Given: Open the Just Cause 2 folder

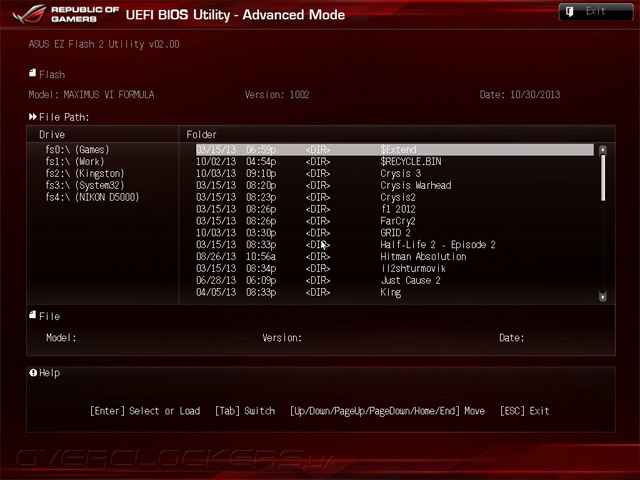Looking at the screenshot, I should pyautogui.click(x=395, y=280).
